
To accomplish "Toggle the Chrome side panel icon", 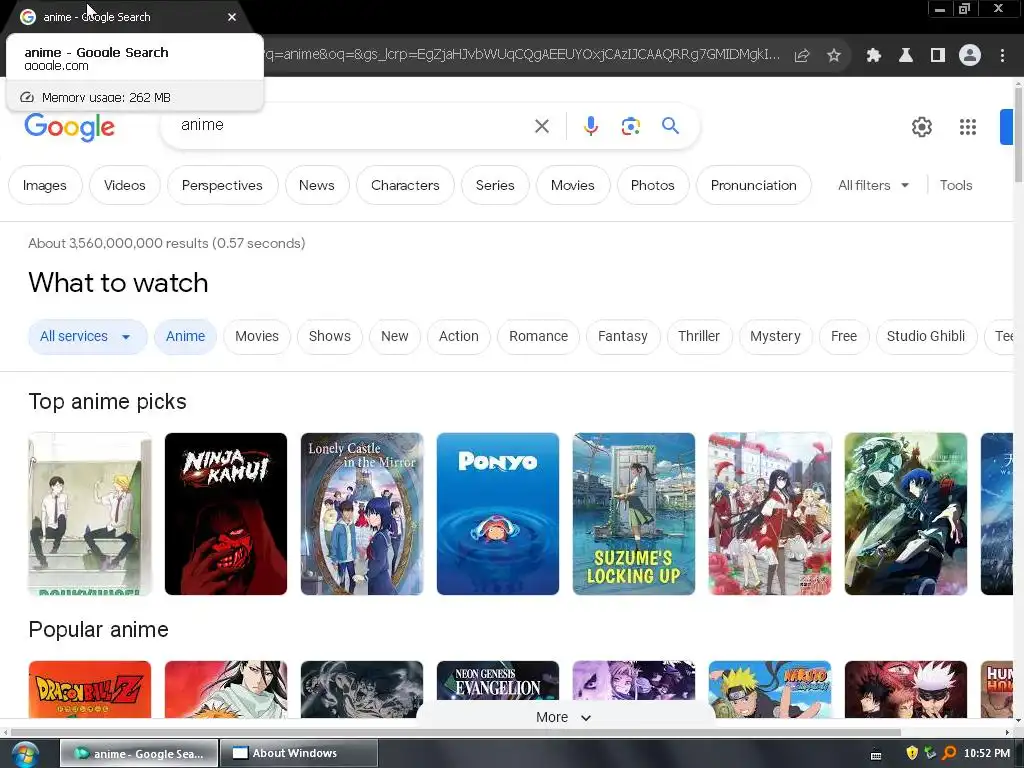I will pos(938,56).
